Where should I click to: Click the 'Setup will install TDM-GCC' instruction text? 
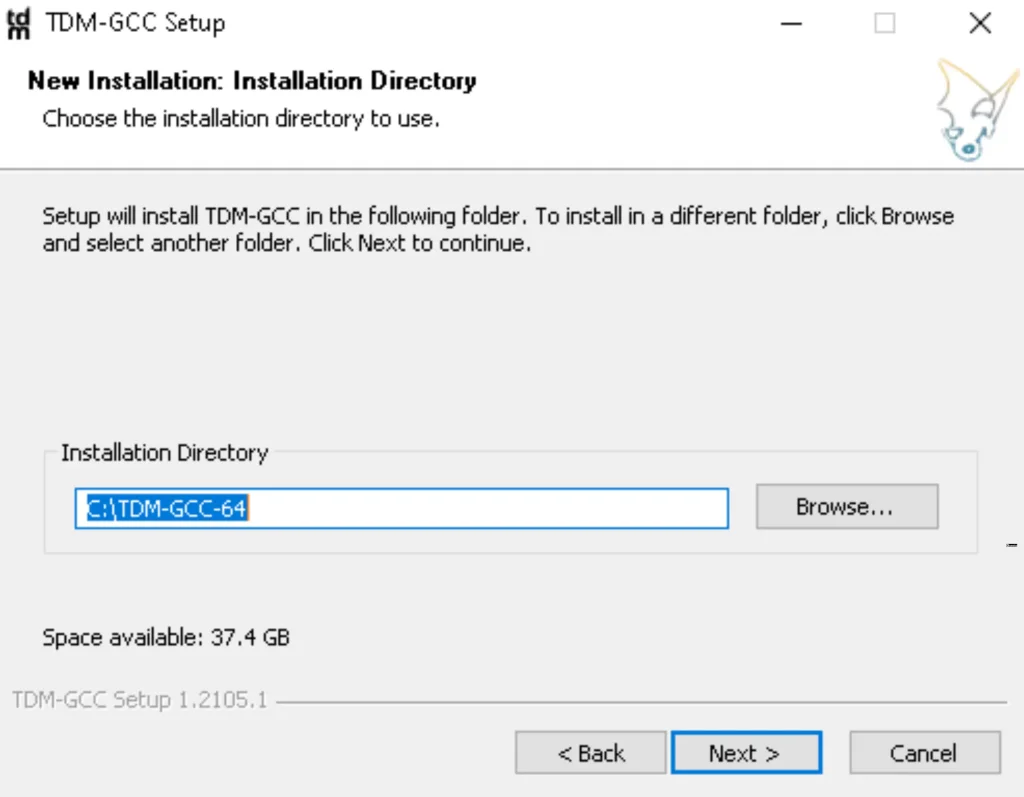[x=498, y=229]
